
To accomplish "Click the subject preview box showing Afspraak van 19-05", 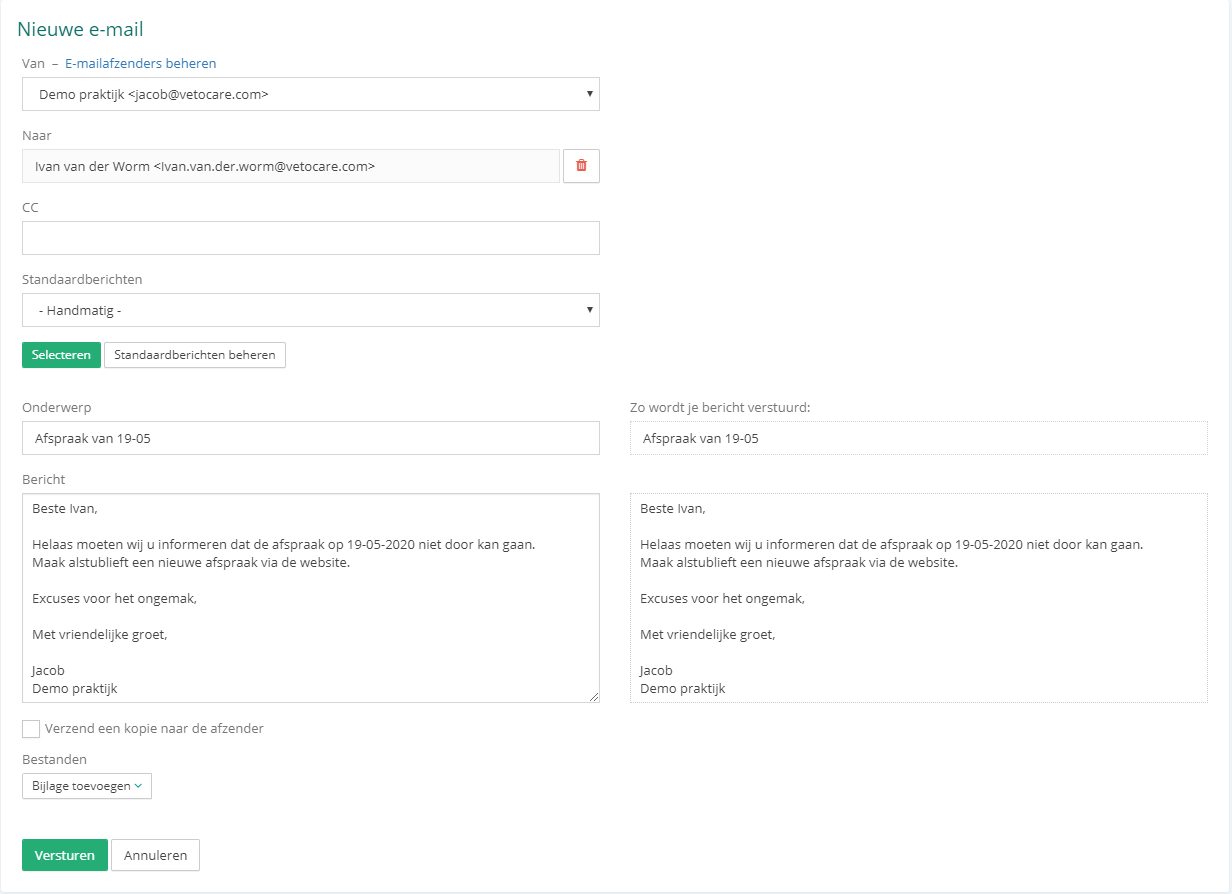I will (x=919, y=438).
